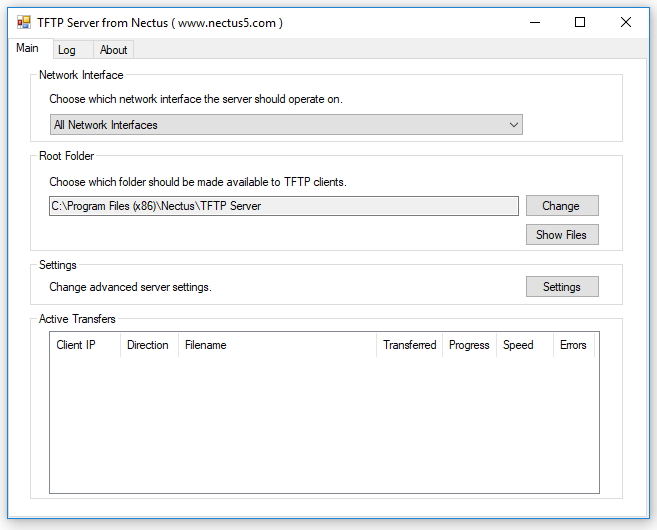The height and width of the screenshot is (530, 657).
Task: Click the root folder path field
Action: pos(284,206)
